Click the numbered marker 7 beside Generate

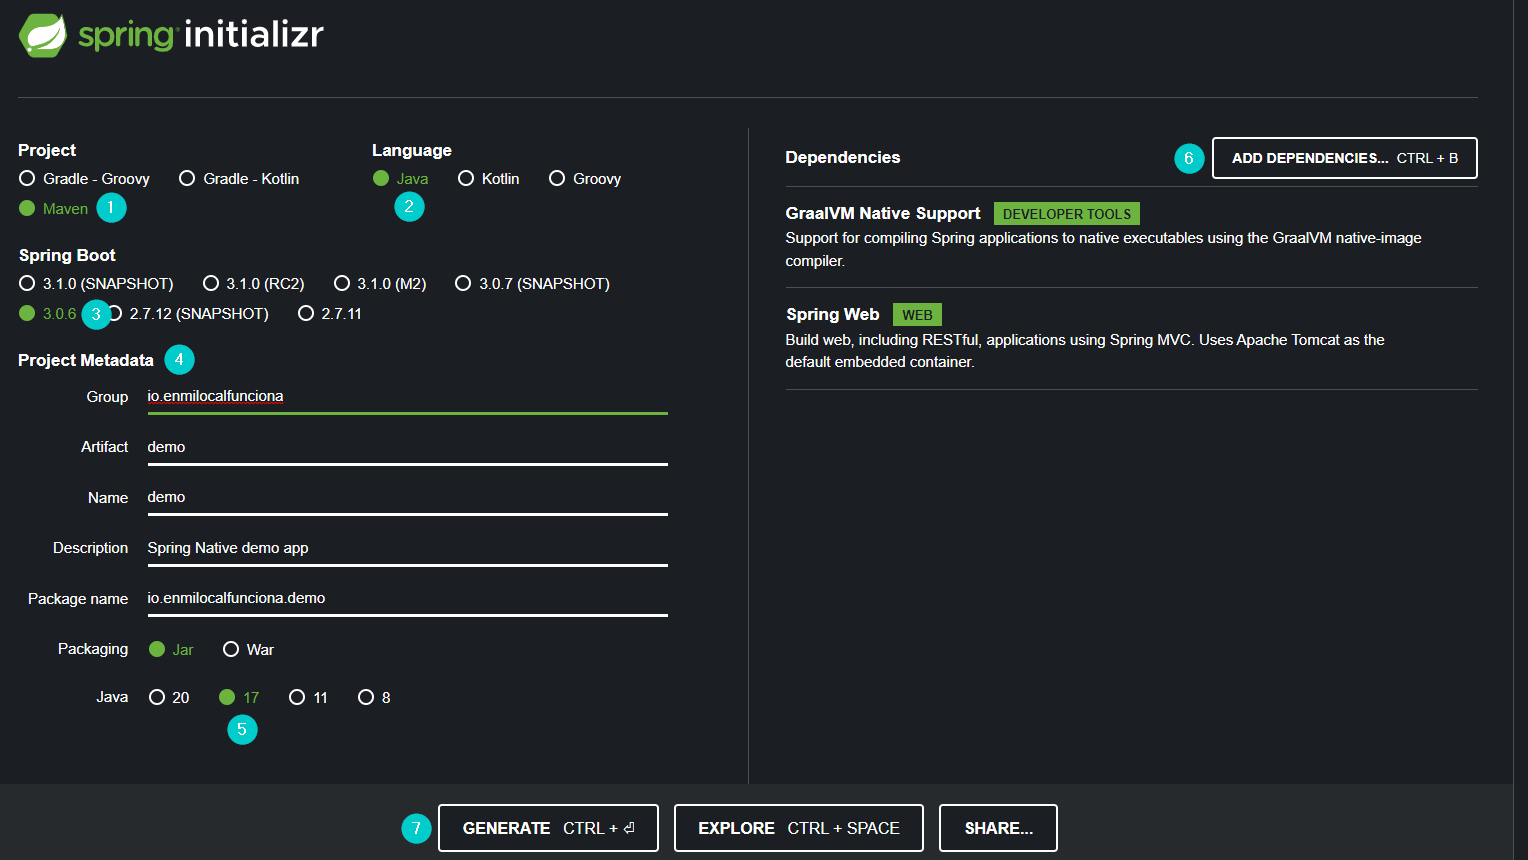[x=416, y=828]
